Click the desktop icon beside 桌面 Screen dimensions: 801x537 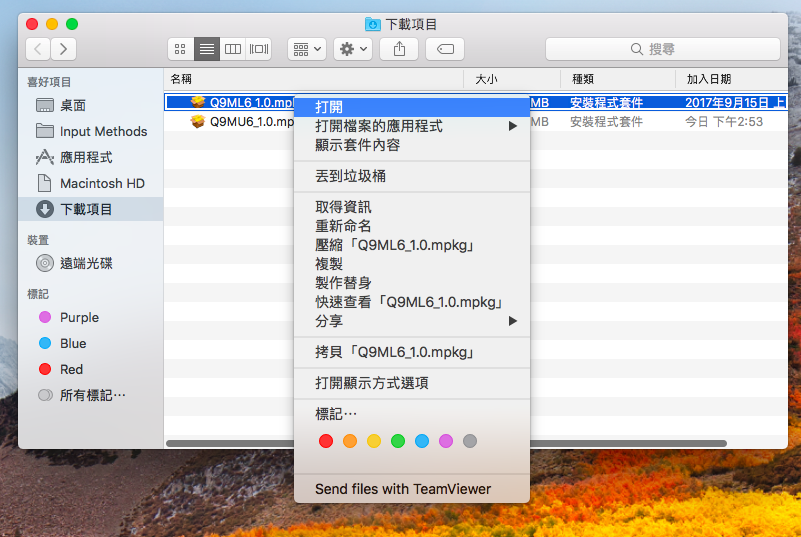point(45,105)
